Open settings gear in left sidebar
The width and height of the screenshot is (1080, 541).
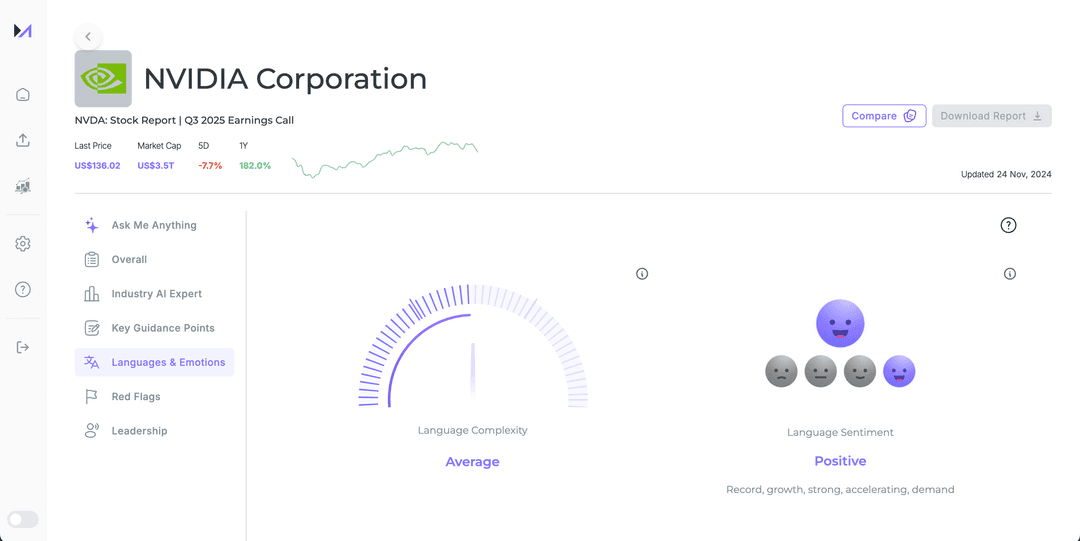pyautogui.click(x=22, y=244)
